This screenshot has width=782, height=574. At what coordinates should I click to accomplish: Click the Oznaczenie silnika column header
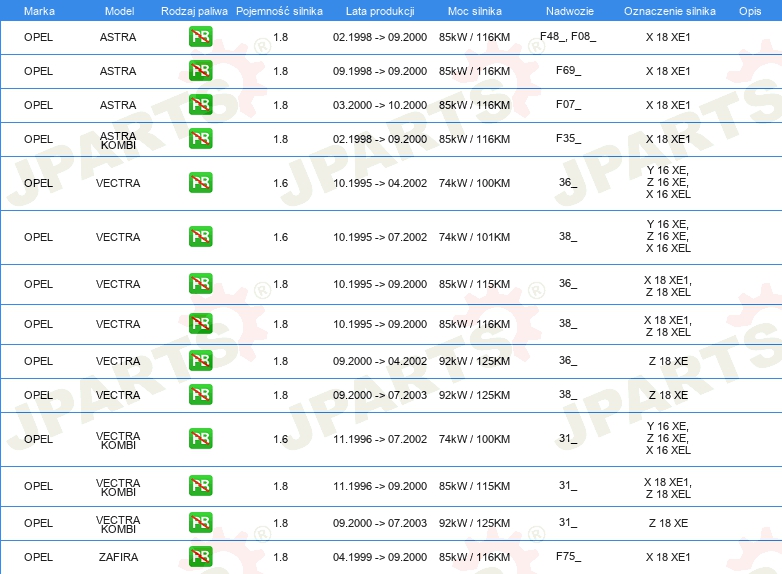[x=669, y=11]
